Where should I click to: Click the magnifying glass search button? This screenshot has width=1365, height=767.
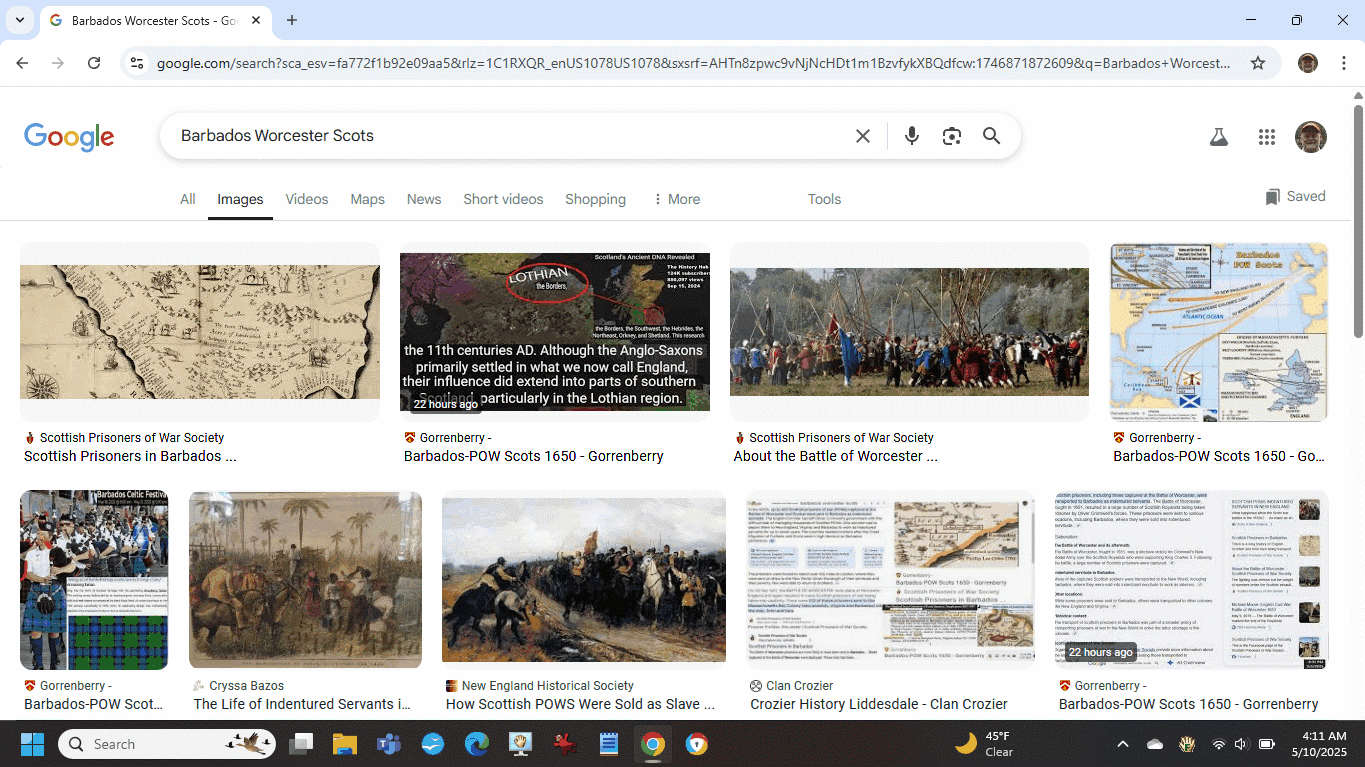click(x=991, y=136)
